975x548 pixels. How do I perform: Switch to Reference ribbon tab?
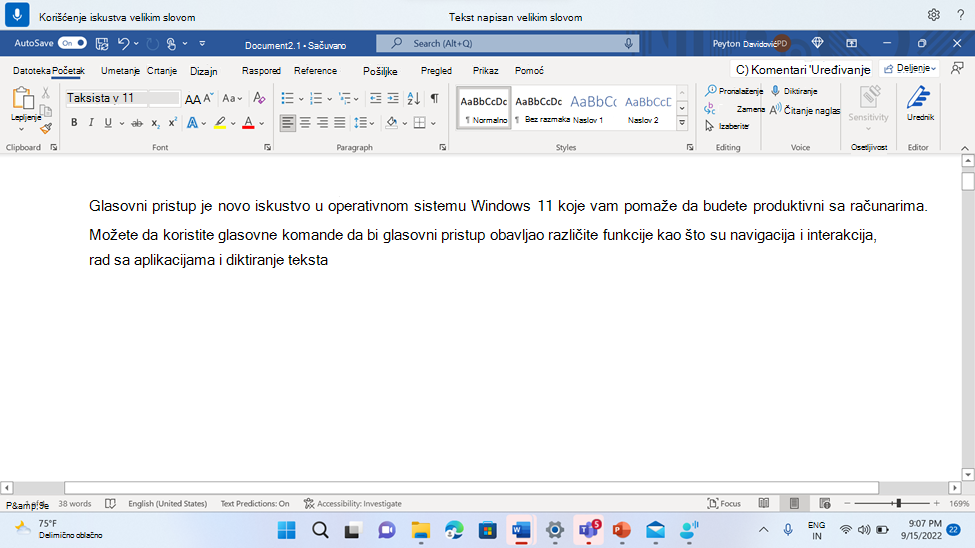pos(315,71)
